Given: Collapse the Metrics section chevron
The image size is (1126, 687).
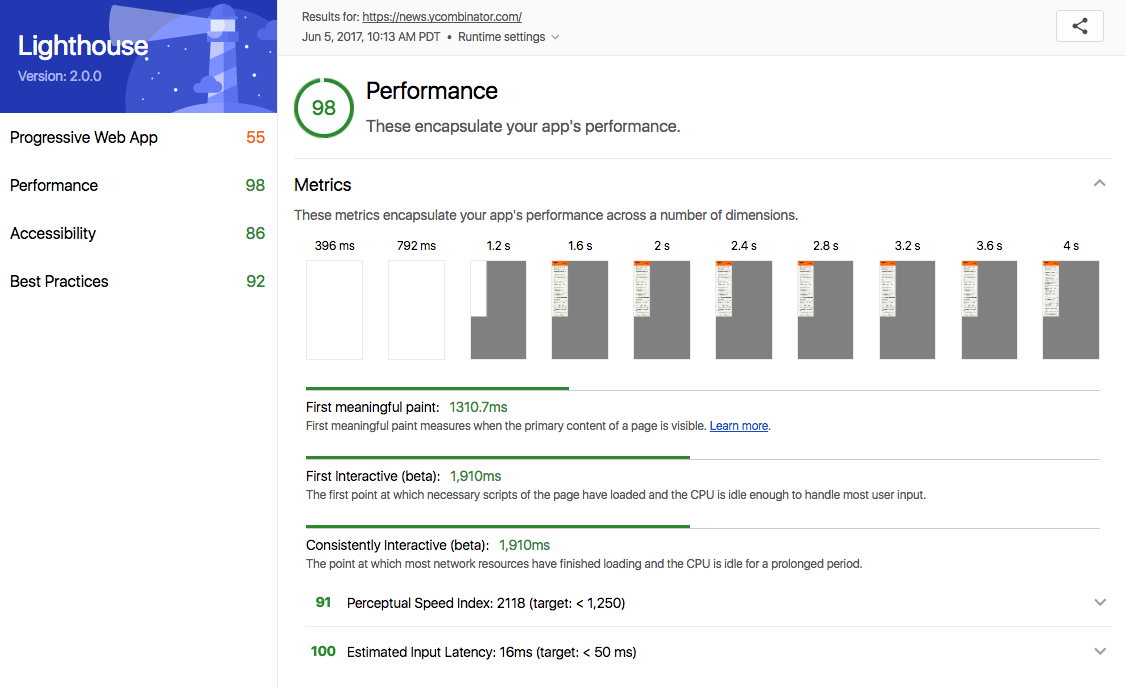Looking at the screenshot, I should (x=1100, y=184).
